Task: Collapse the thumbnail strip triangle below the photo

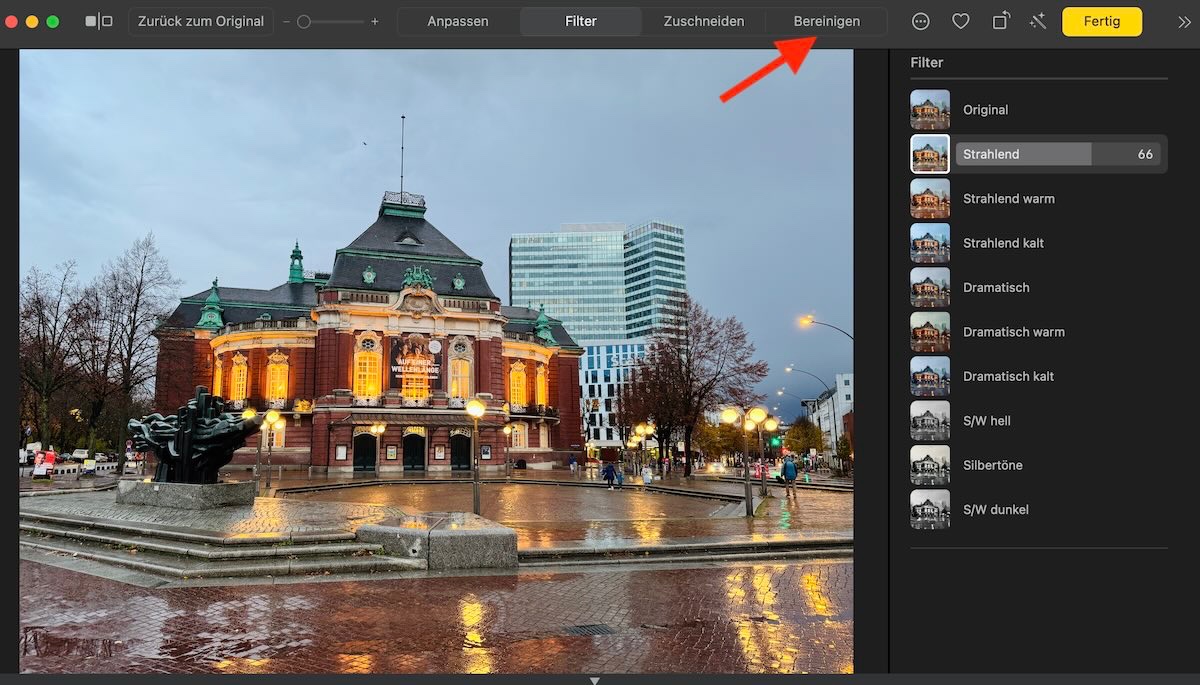Action: [x=595, y=680]
